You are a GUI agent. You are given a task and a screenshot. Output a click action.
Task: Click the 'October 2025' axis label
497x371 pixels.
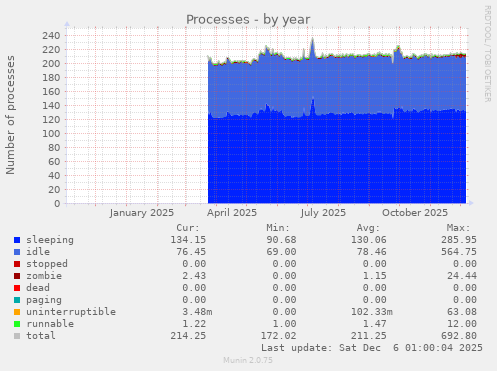[415, 213]
